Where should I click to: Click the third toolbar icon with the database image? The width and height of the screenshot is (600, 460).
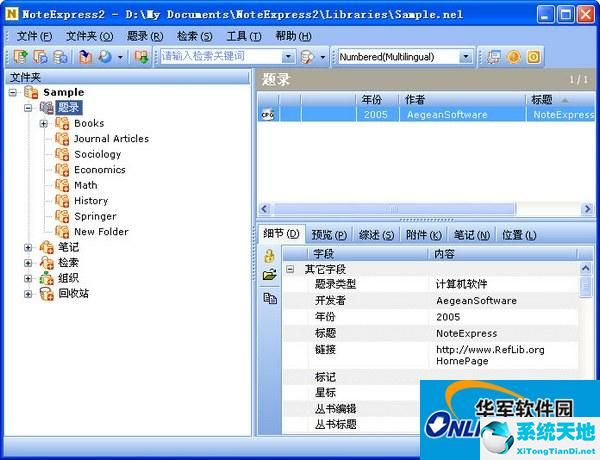pos(60,57)
